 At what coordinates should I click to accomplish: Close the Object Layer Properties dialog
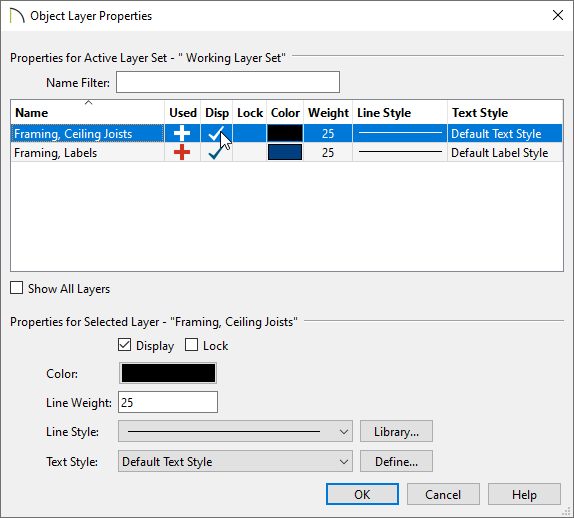pos(558,15)
